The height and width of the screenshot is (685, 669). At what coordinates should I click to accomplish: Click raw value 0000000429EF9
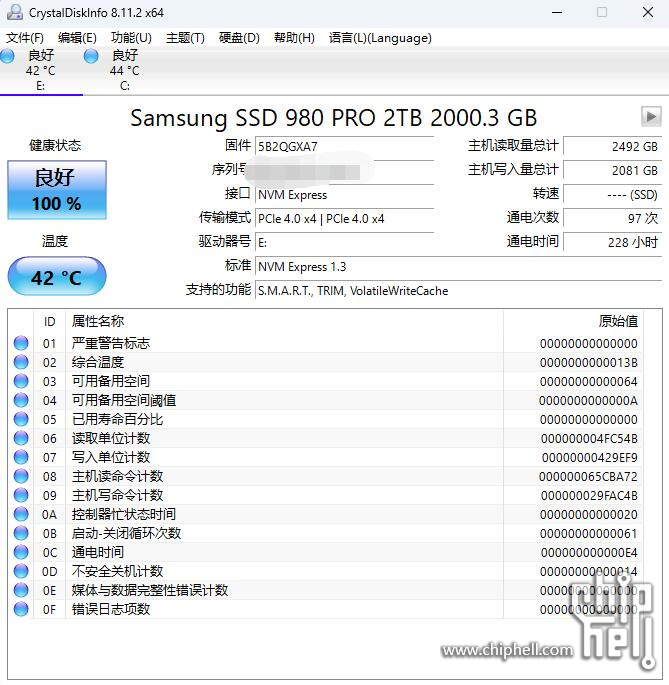589,457
